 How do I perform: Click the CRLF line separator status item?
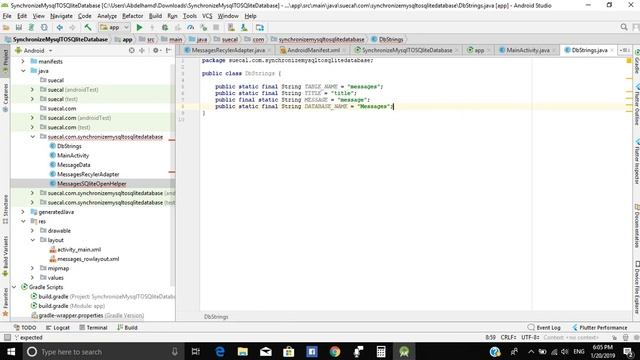[509, 338]
